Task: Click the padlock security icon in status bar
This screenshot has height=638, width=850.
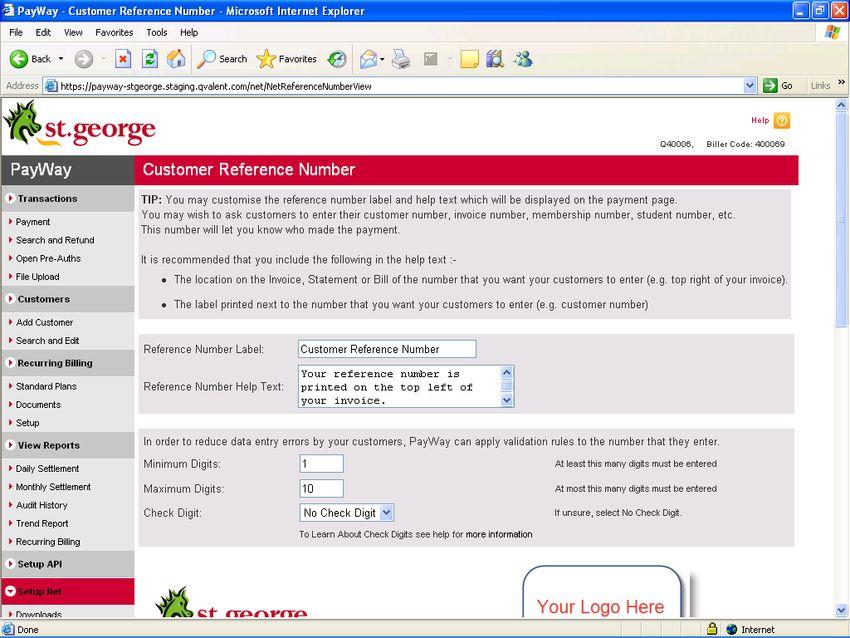Action: (712, 629)
